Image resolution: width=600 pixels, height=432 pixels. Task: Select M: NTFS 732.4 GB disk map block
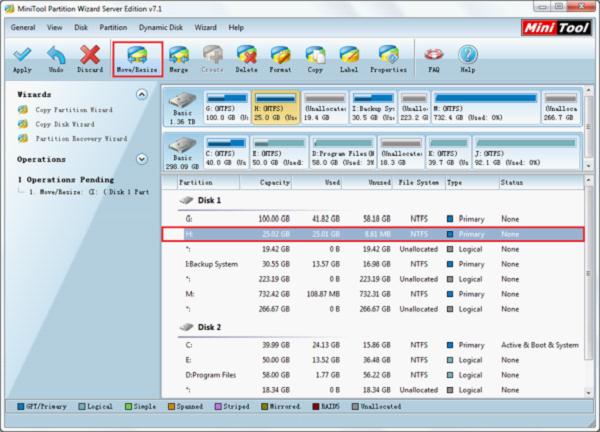coord(486,108)
